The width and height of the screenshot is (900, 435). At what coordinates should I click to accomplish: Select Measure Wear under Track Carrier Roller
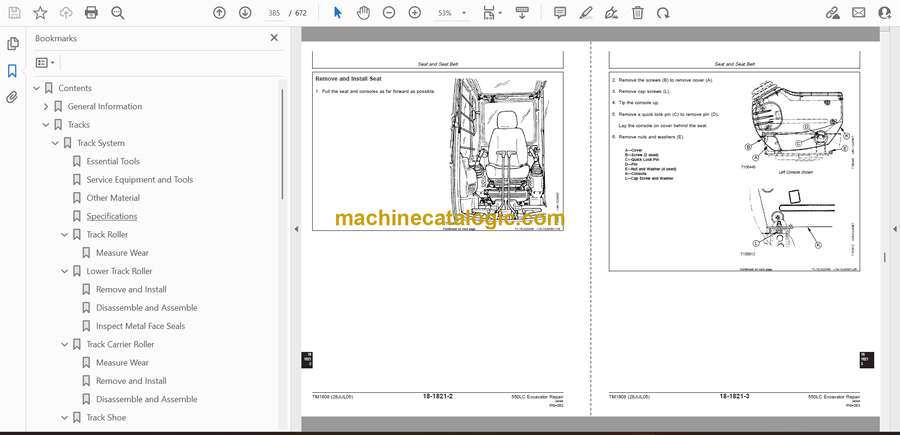pyautogui.click(x=122, y=363)
